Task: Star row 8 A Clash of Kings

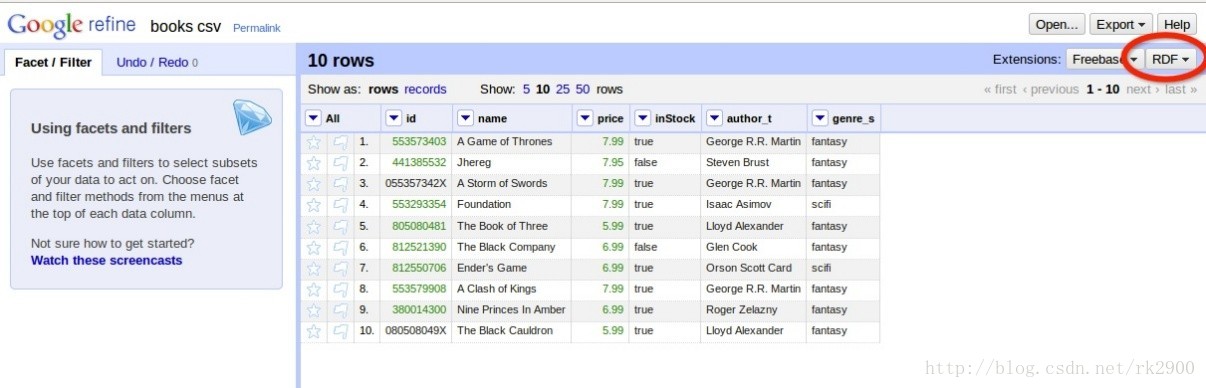Action: (x=313, y=289)
